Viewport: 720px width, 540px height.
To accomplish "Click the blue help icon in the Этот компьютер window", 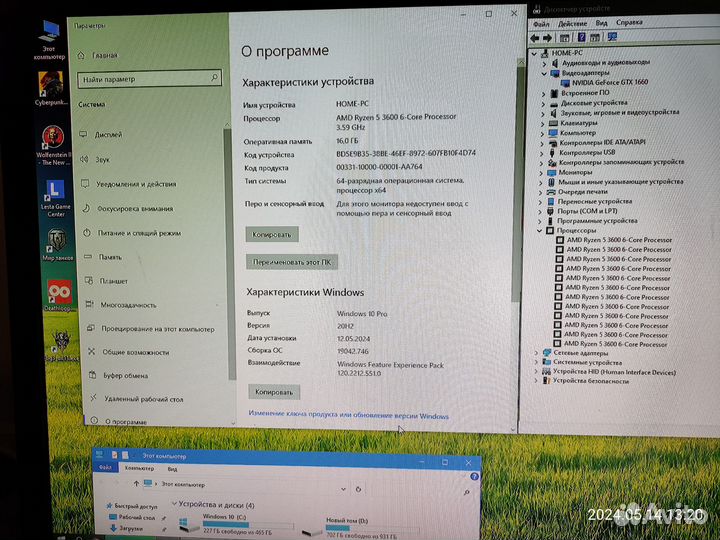I will [474, 477].
